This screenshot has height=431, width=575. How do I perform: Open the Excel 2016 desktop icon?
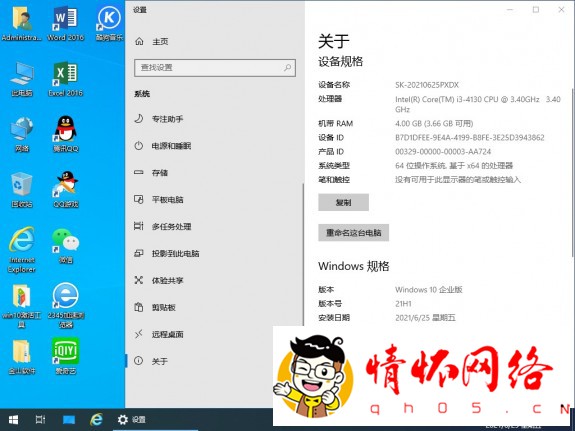[x=66, y=79]
